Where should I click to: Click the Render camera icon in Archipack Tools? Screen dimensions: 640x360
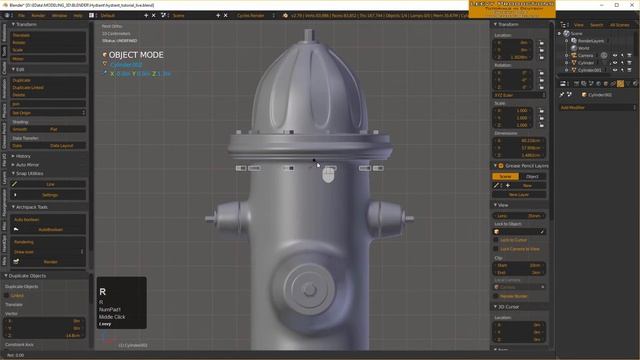pos(16,262)
